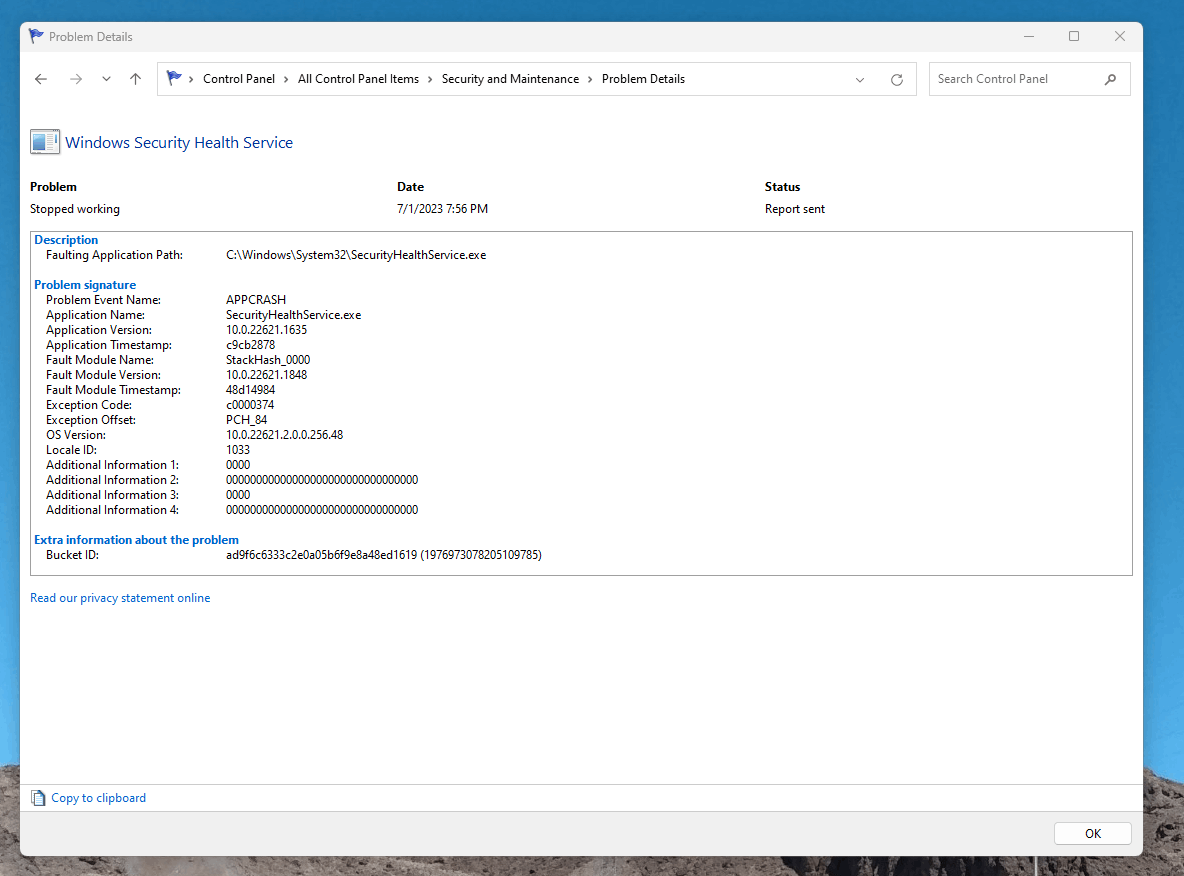
Task: Expand the address bar history dropdown
Action: click(x=859, y=79)
